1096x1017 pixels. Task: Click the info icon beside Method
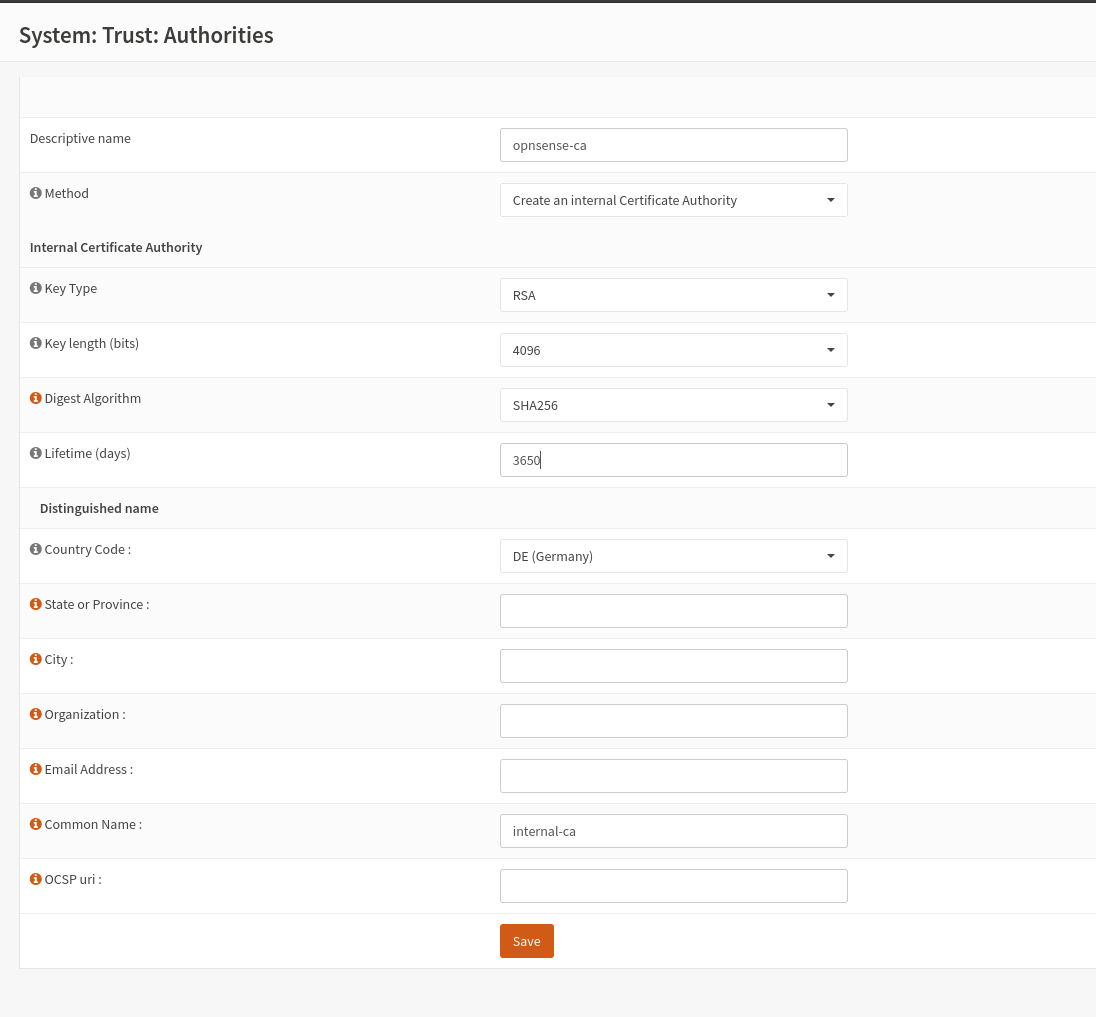36,194
